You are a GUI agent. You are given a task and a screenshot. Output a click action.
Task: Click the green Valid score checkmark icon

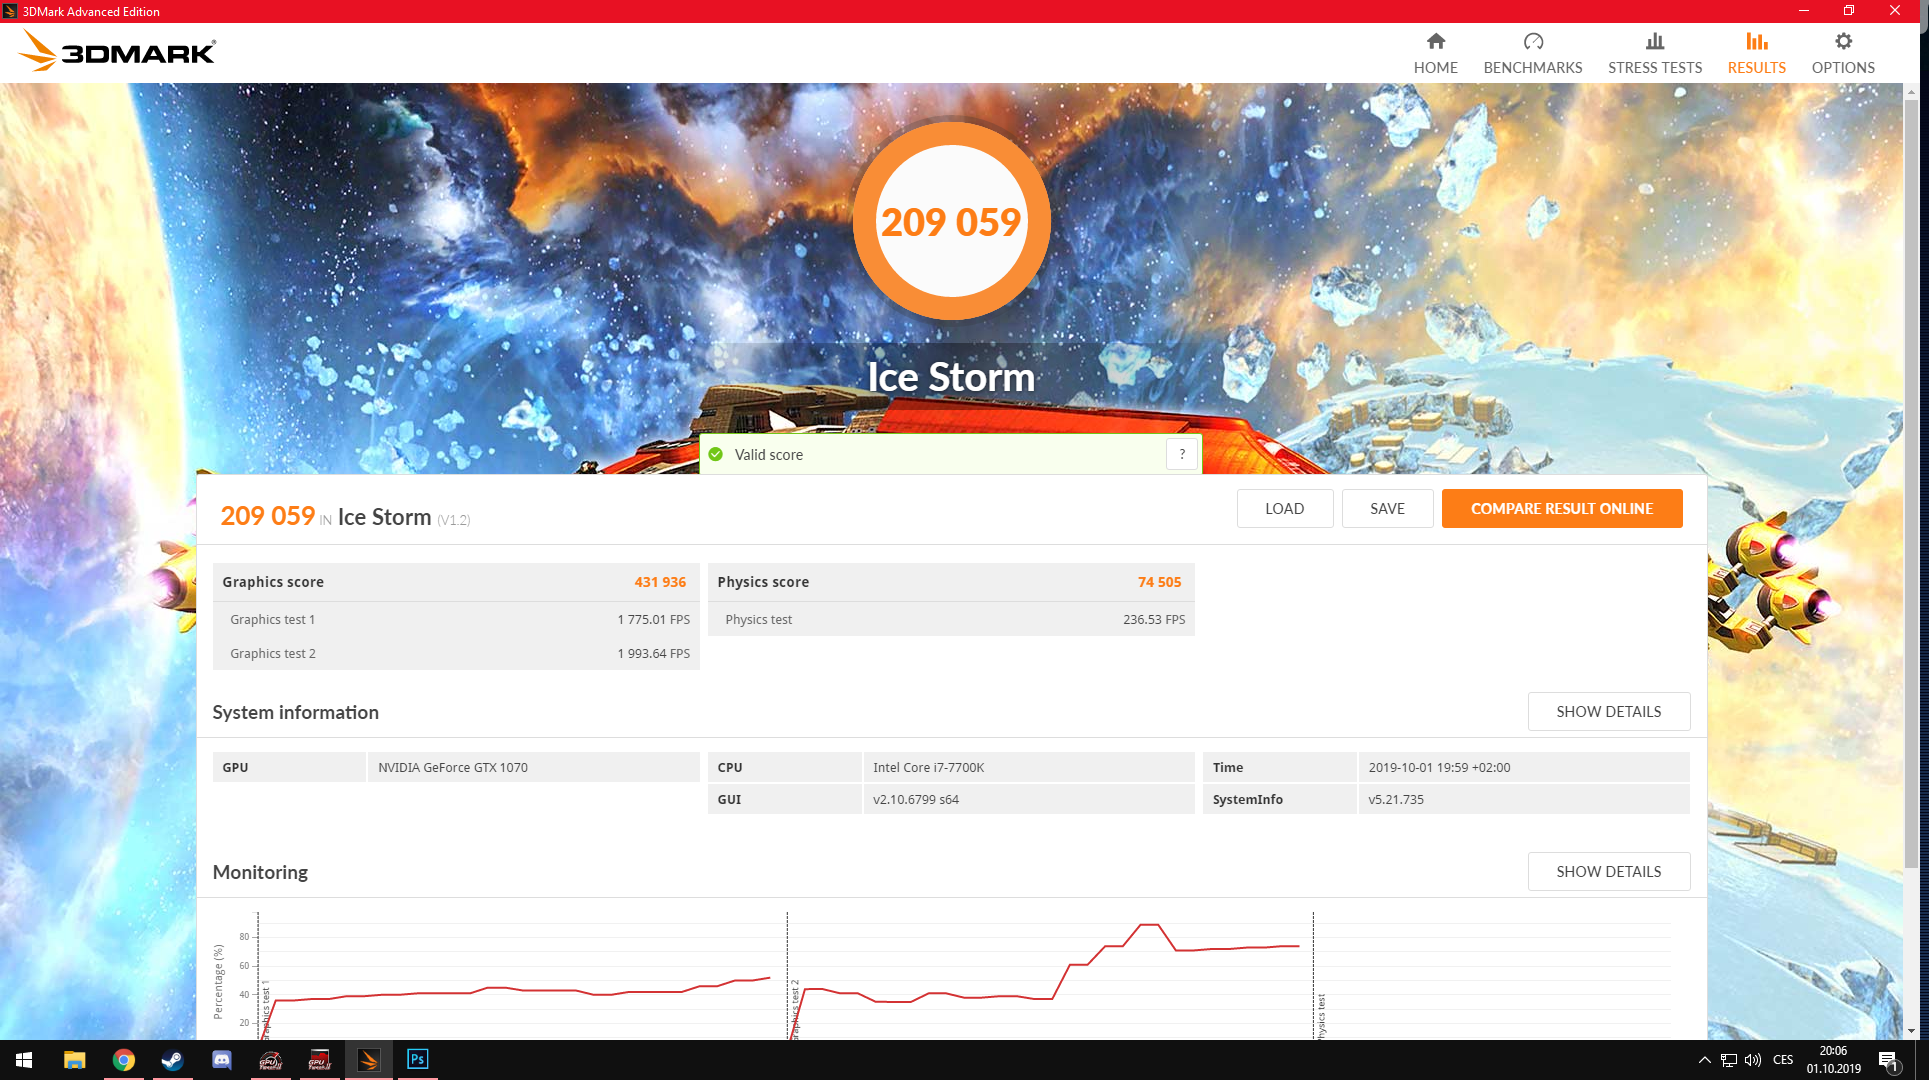716,454
